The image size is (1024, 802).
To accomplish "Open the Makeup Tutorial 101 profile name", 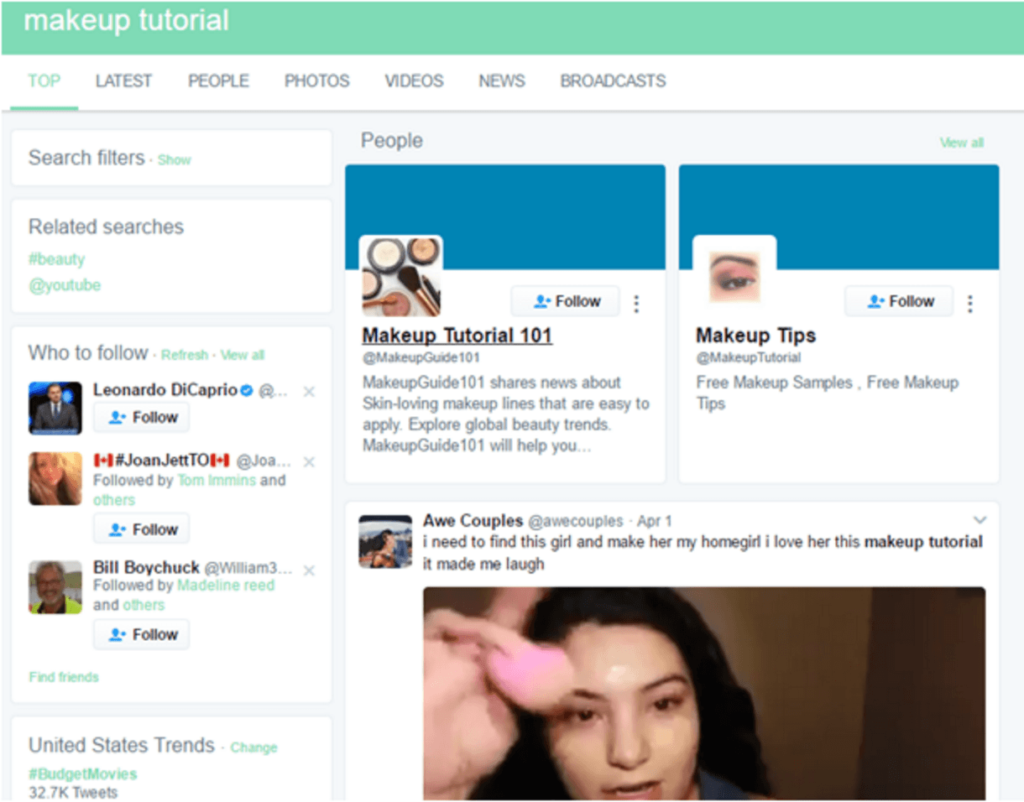I will 457,335.
